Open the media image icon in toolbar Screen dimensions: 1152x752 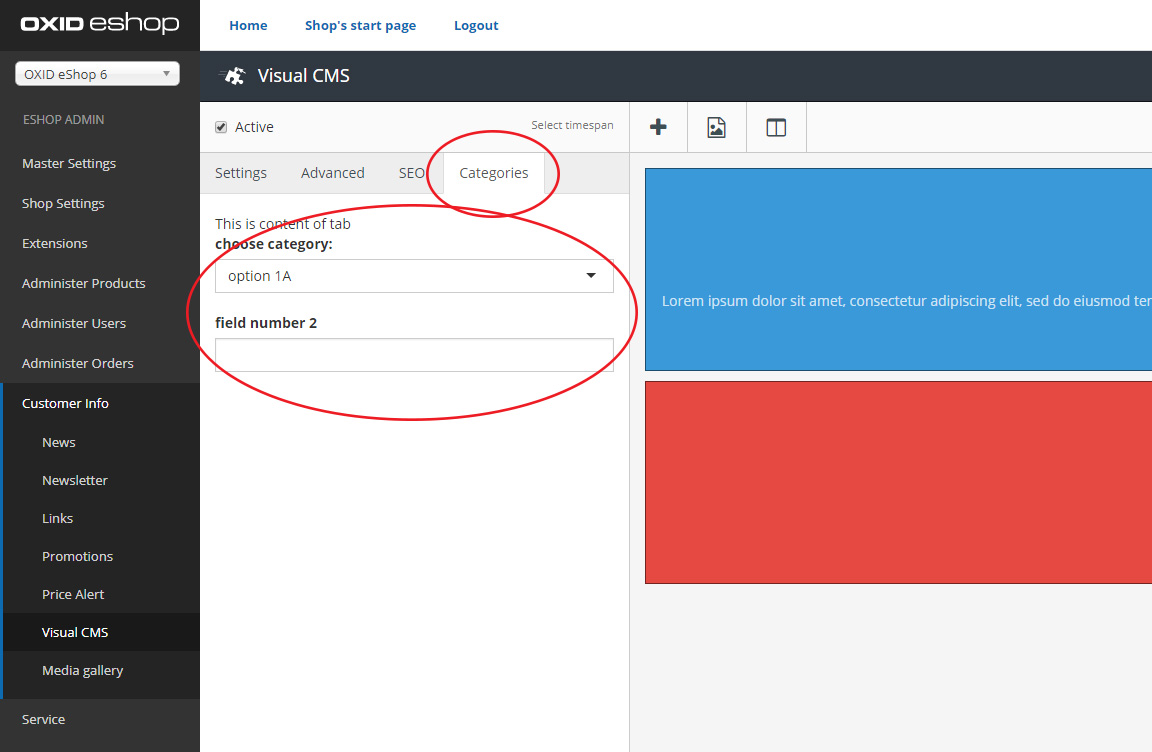coord(716,127)
